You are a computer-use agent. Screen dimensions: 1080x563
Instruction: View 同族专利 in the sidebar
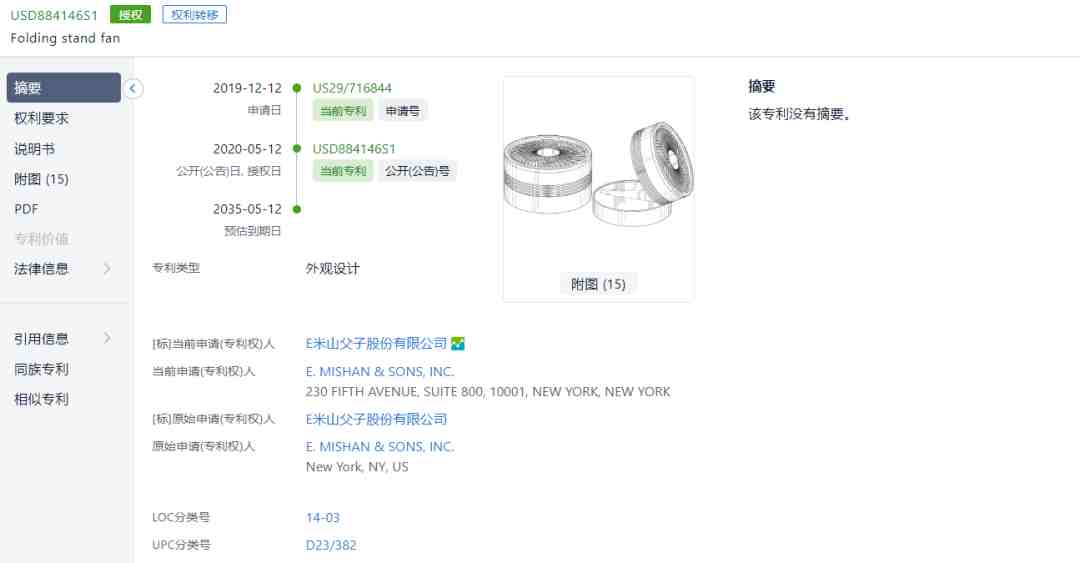click(x=41, y=369)
